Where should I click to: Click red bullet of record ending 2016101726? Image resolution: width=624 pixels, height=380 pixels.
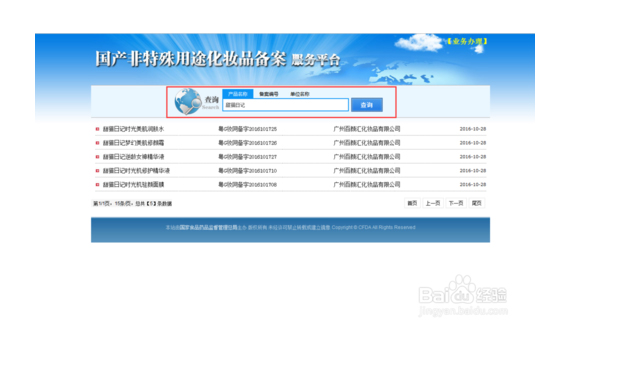[x=97, y=143]
